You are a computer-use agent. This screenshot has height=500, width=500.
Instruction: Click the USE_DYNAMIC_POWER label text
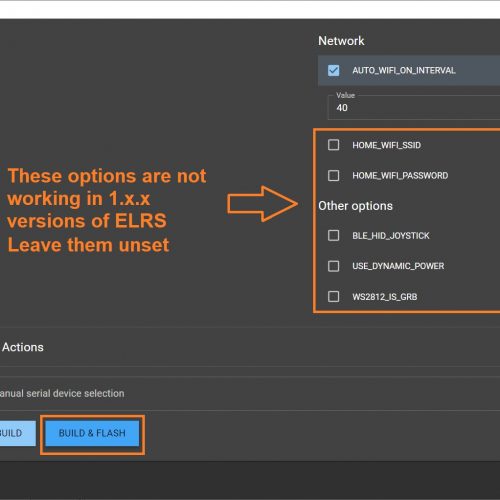pos(398,266)
